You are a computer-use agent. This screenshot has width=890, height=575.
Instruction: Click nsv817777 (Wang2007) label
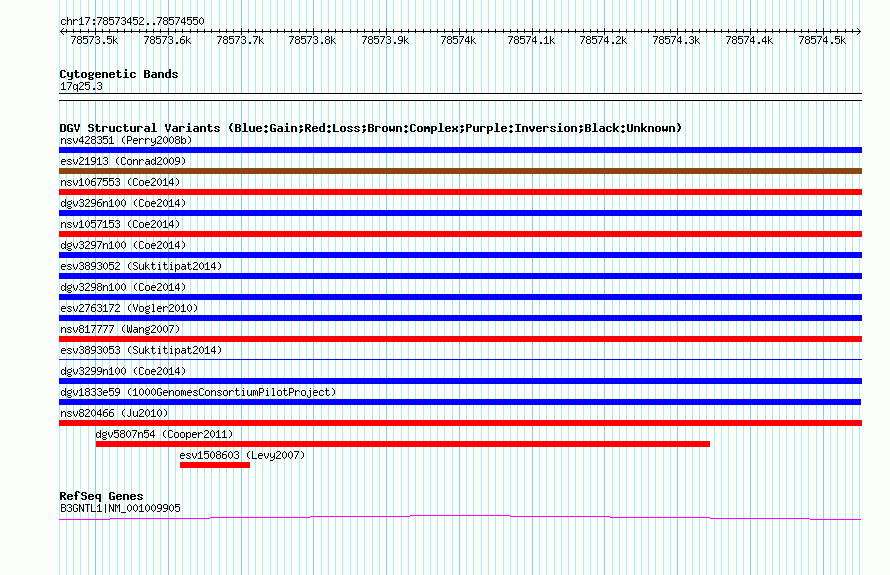pyautogui.click(x=120, y=329)
